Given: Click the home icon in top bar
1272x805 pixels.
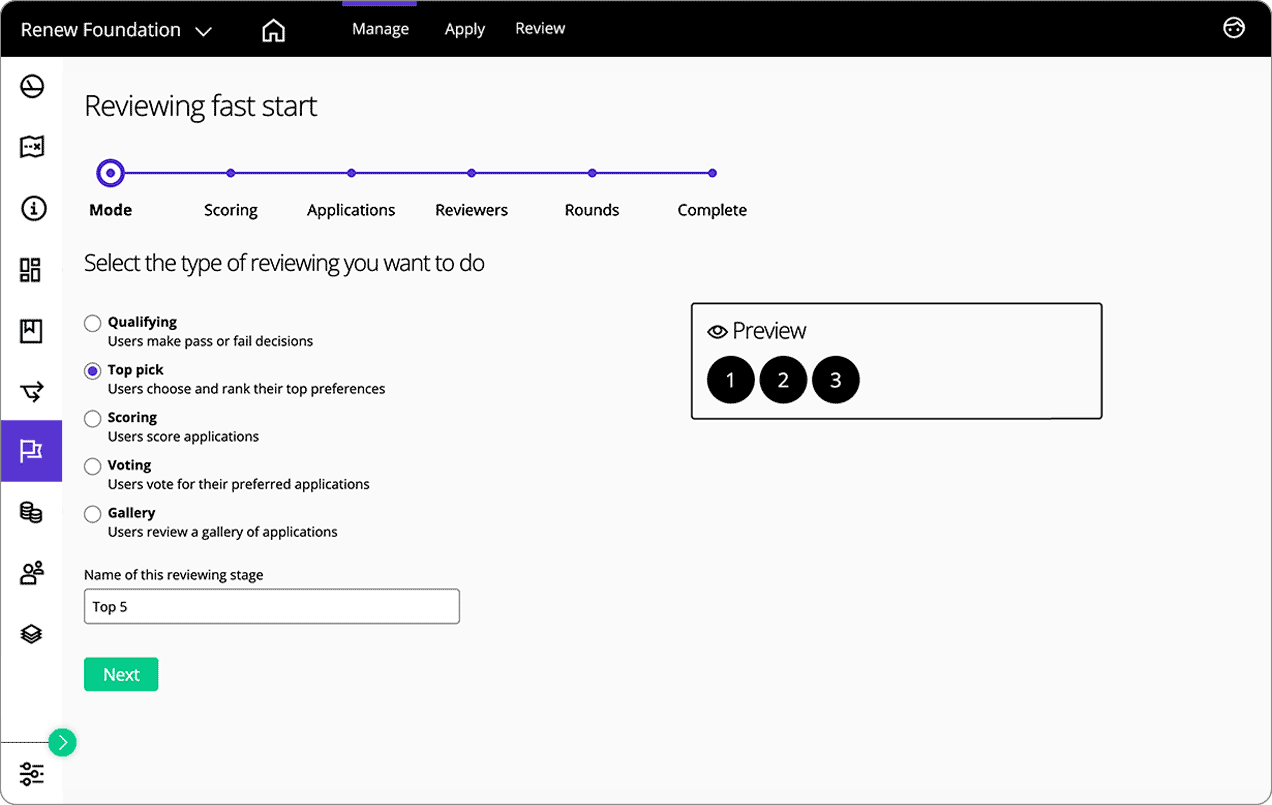Looking at the screenshot, I should pyautogui.click(x=273, y=30).
